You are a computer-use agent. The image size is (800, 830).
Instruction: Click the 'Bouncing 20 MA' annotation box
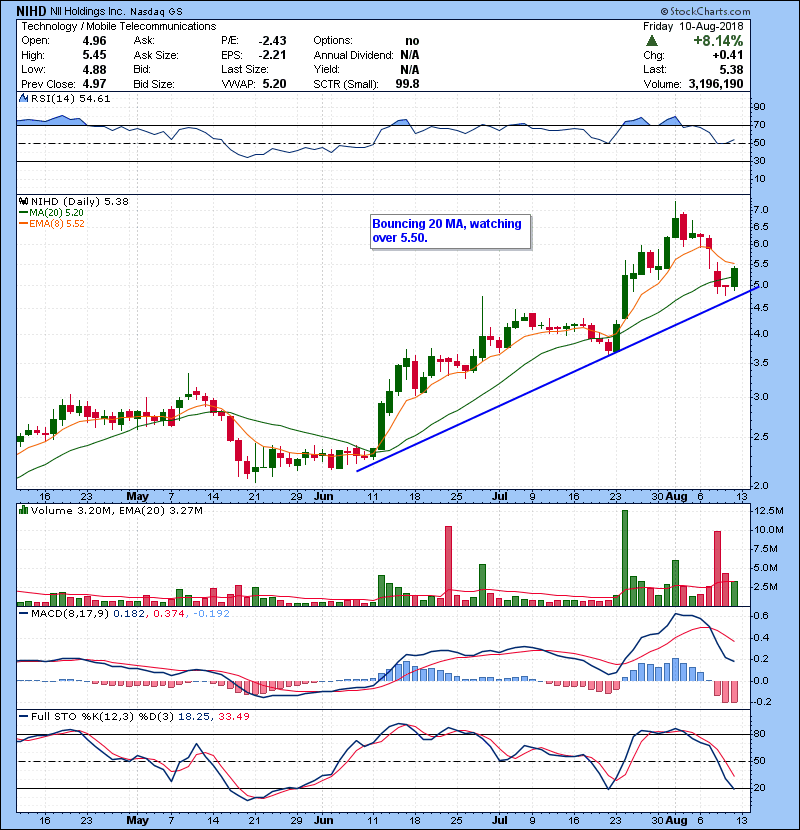(449, 231)
